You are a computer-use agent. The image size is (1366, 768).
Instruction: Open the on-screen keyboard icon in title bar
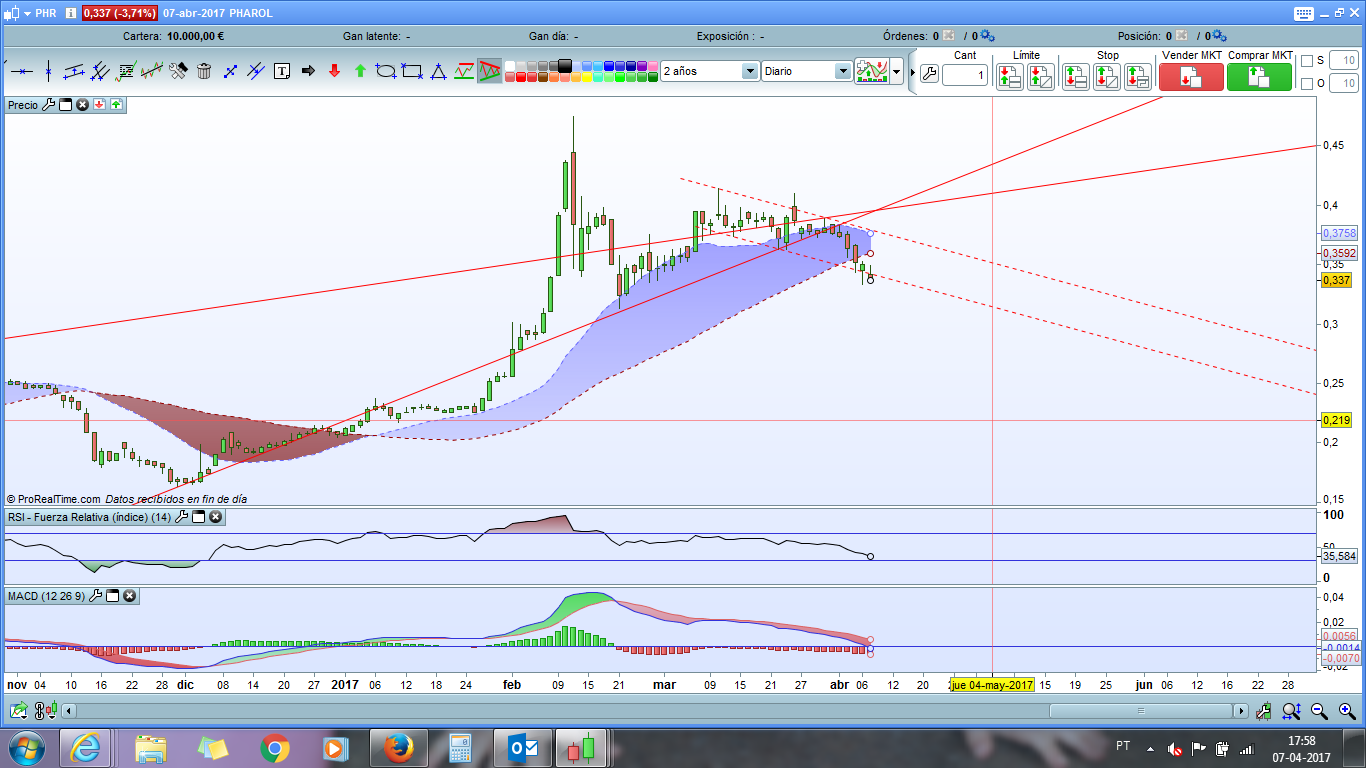point(1304,13)
